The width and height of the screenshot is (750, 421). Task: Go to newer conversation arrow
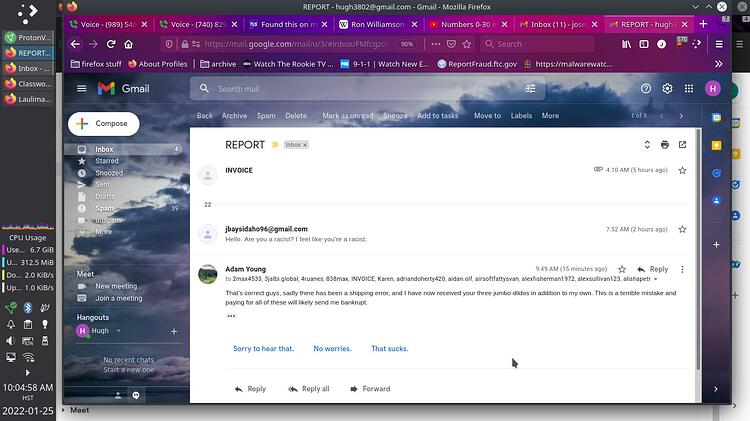click(x=662, y=116)
